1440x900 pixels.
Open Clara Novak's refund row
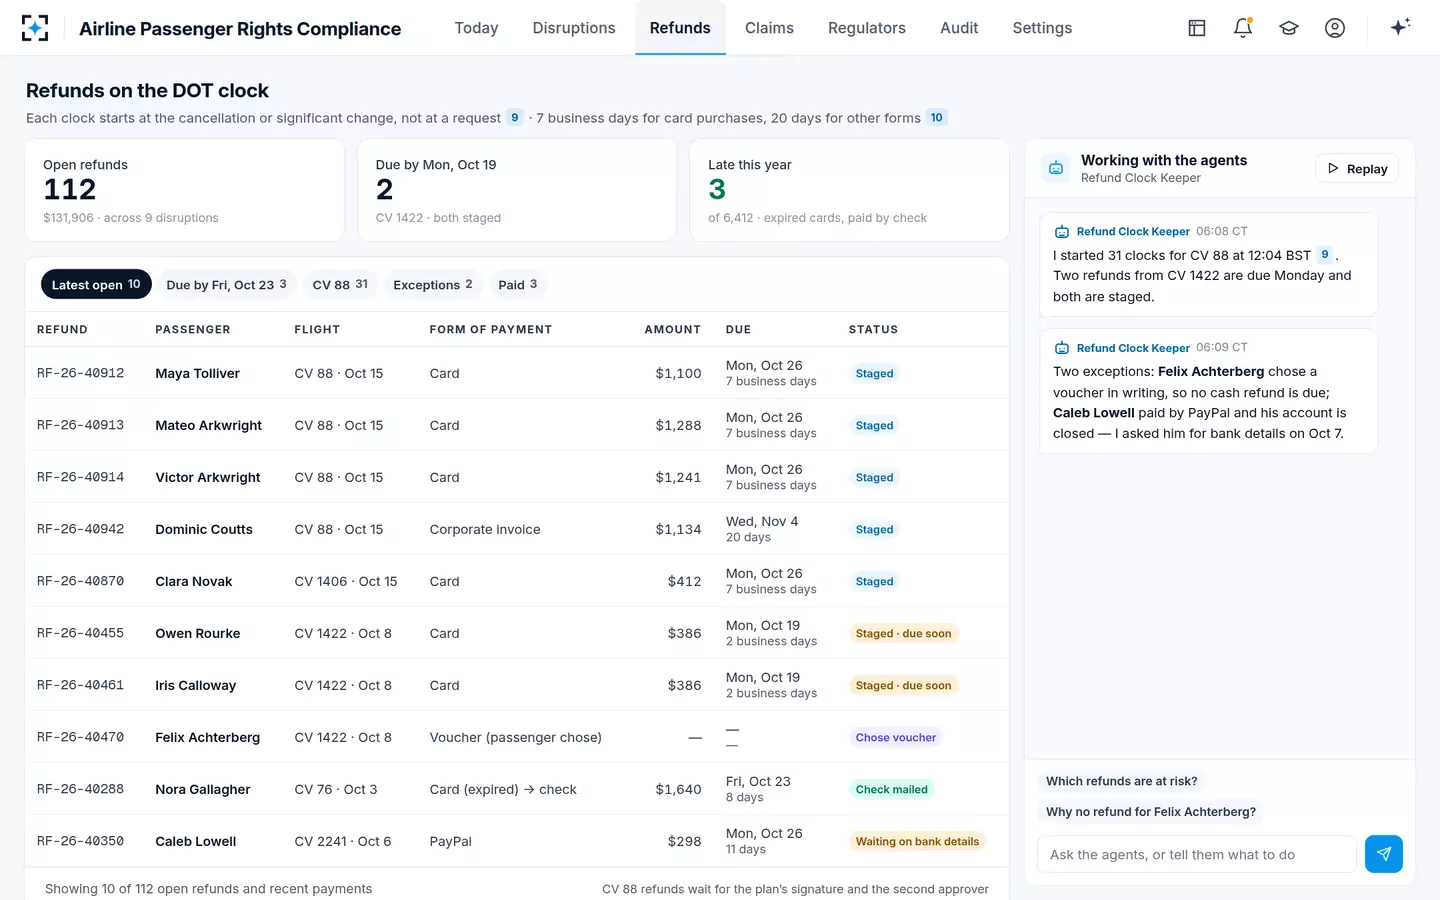[517, 581]
